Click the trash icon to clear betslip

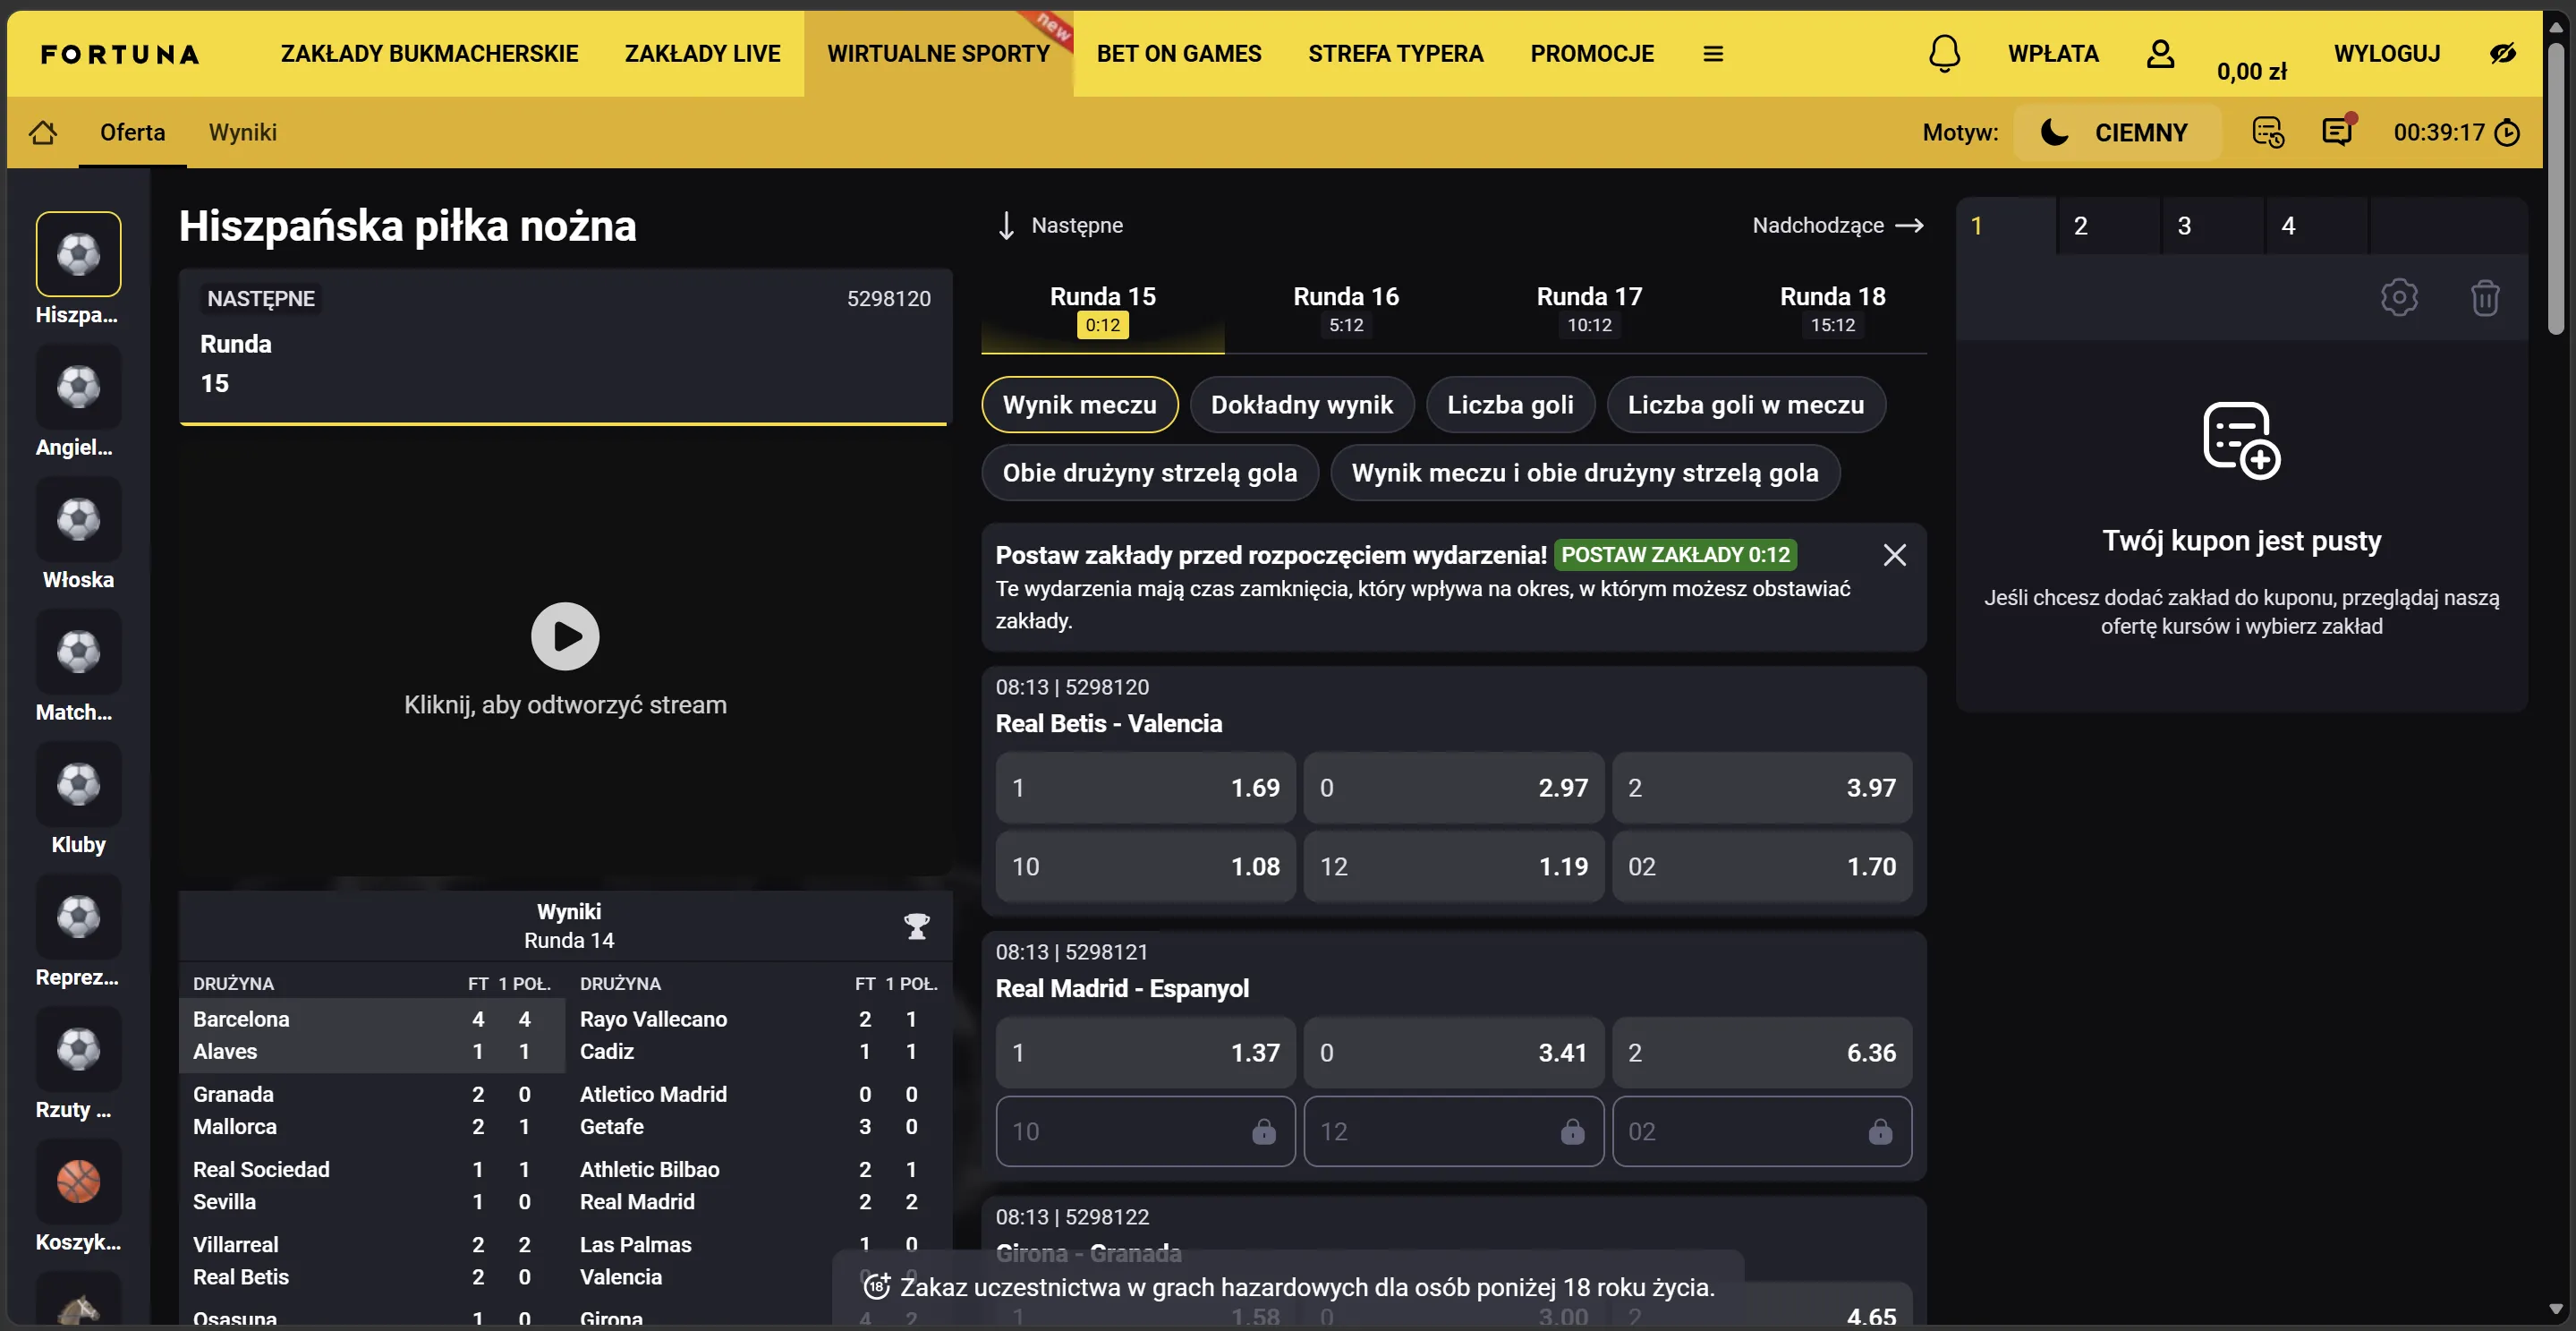tap(2484, 297)
